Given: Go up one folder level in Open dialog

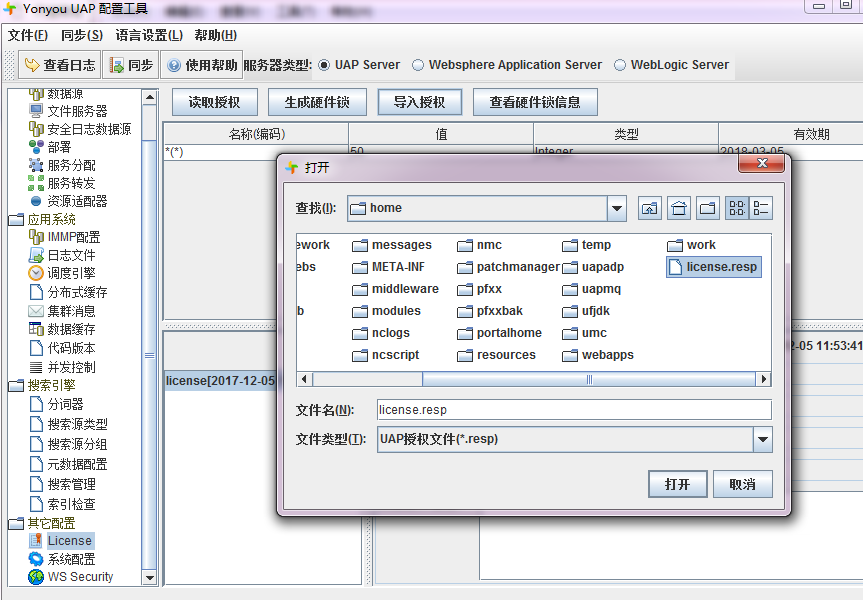Looking at the screenshot, I should click(x=650, y=209).
